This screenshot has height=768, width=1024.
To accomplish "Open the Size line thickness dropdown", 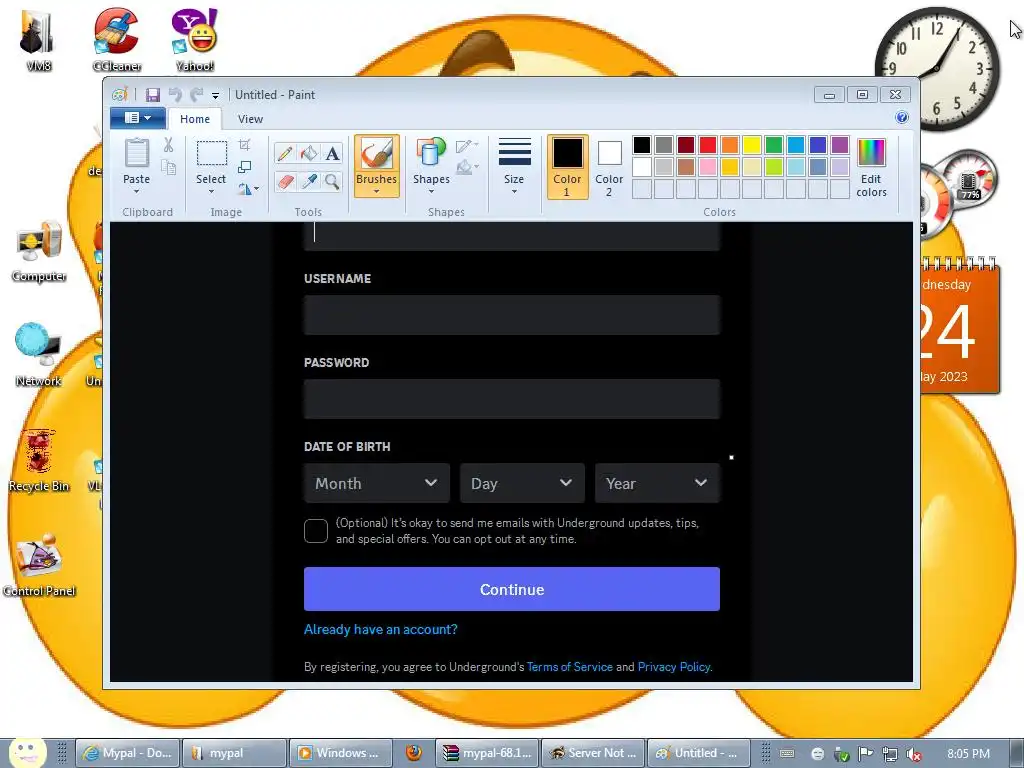I will click(x=514, y=166).
